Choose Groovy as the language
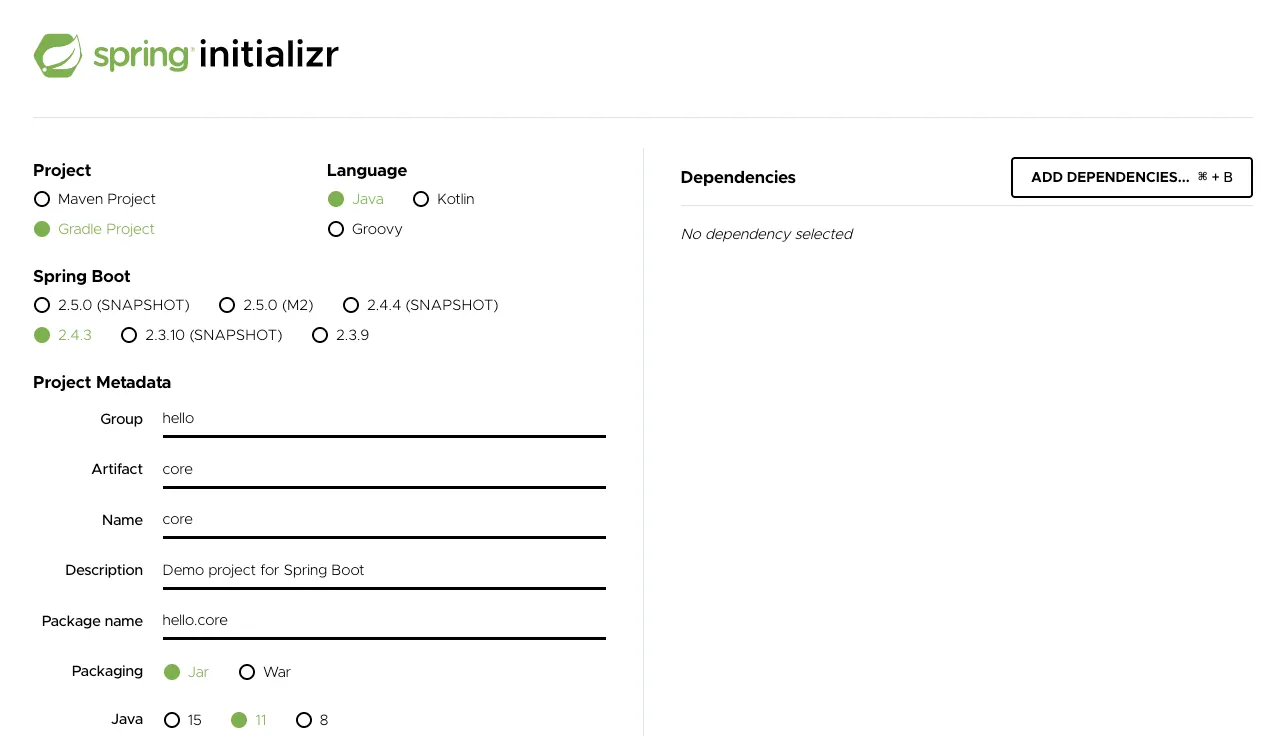Screen dimensions: 1285x736 [x=336, y=229]
